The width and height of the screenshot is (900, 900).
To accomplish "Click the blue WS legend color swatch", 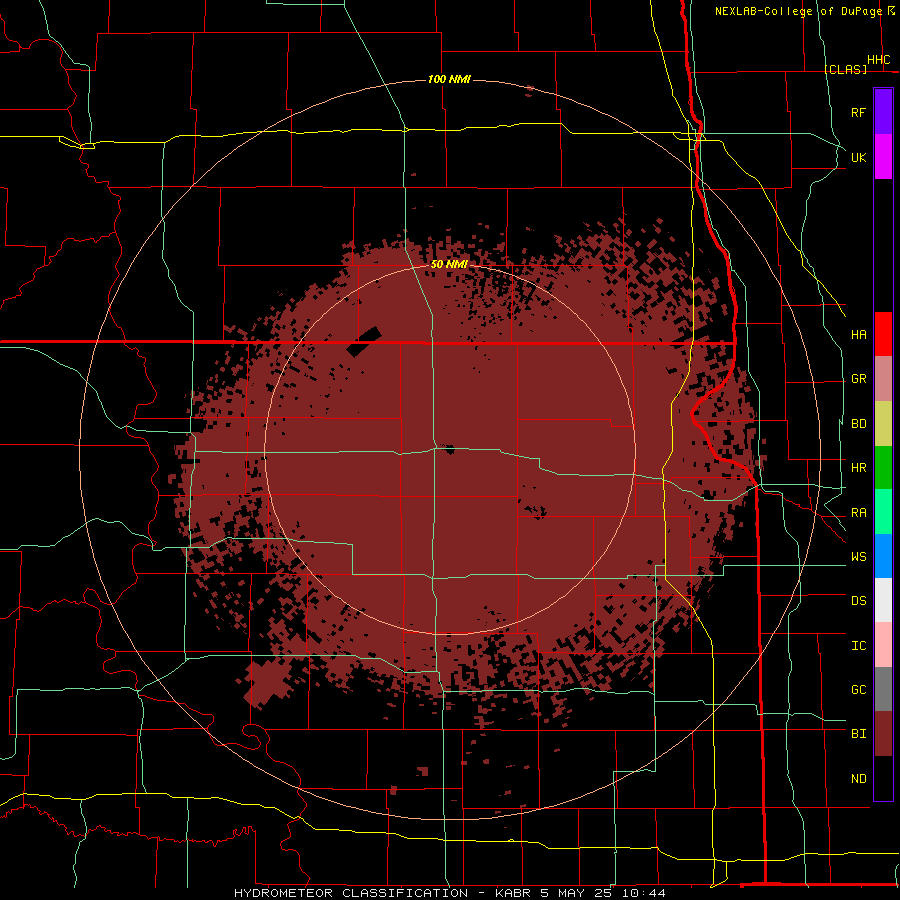I will (883, 556).
